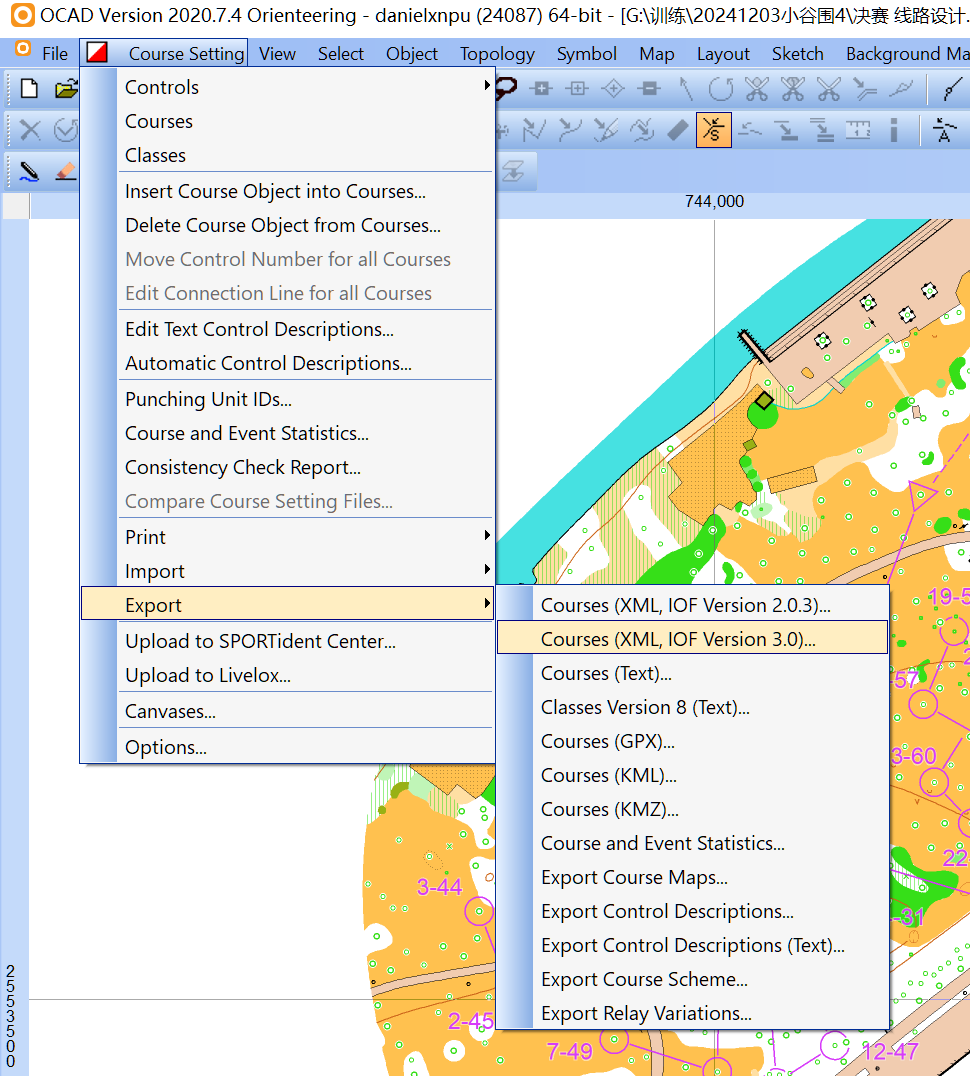970x1076 pixels.
Task: Click the Open file folder icon
Action: coord(66,89)
